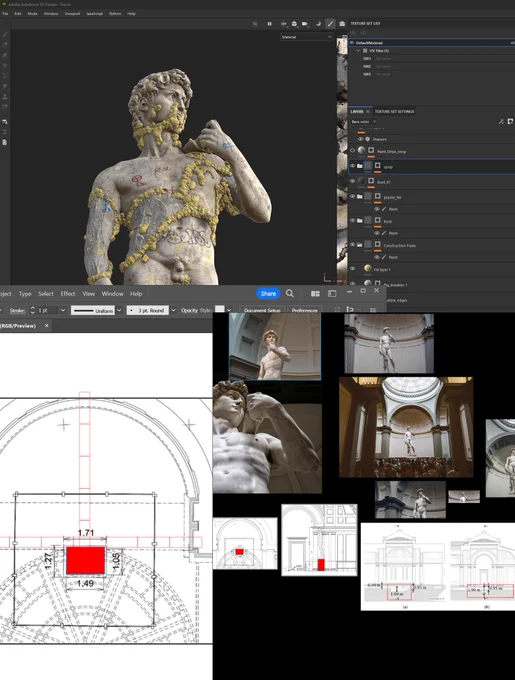Switch to Texture Set Settings tab
The height and width of the screenshot is (680, 515).
coord(394,111)
